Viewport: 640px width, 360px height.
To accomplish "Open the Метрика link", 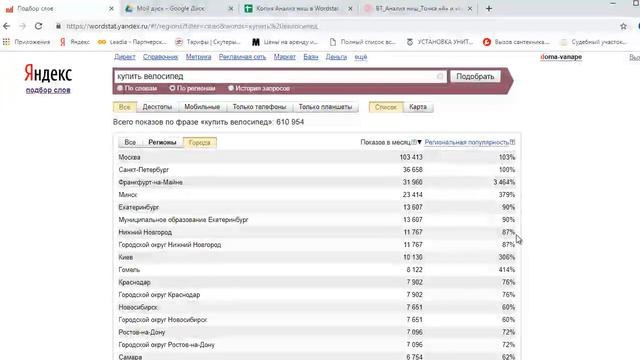I will [198, 57].
